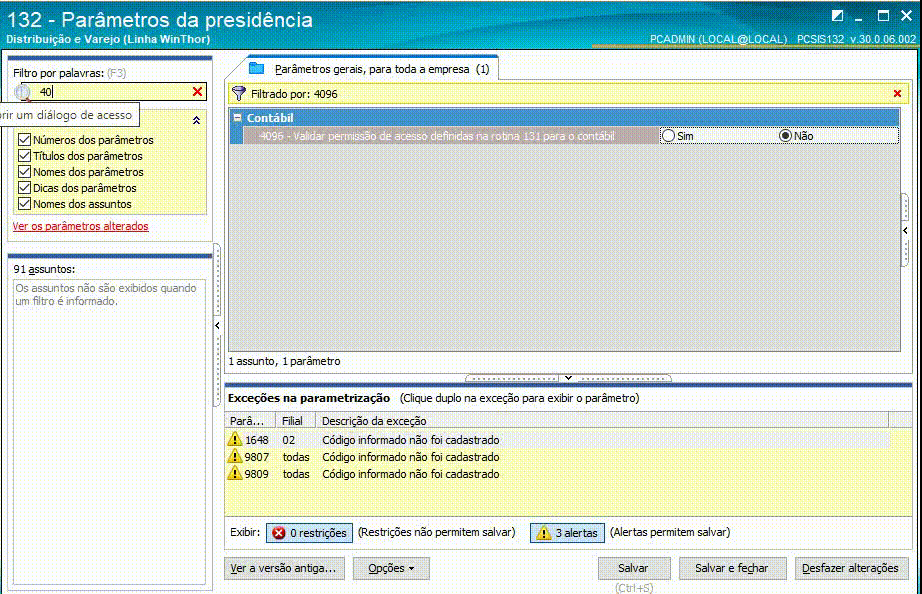922x594 pixels.
Task: Click the search magnifier icon in filter field
Action: [22, 92]
